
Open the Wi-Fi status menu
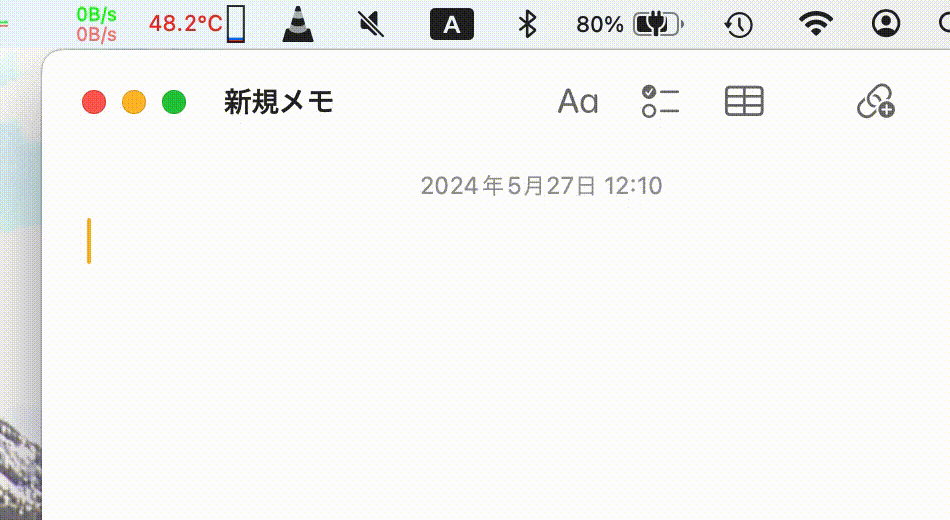815,24
